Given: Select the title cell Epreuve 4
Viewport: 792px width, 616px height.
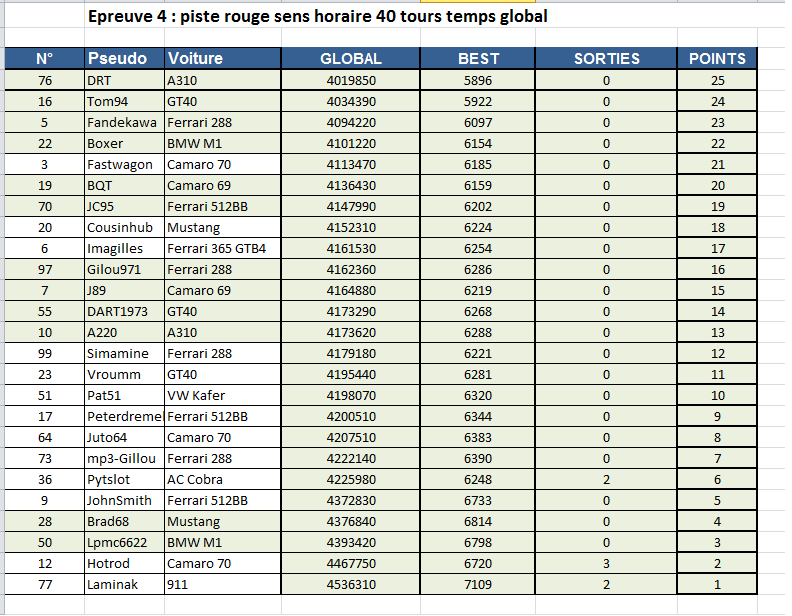Looking at the screenshot, I should pos(318,16).
